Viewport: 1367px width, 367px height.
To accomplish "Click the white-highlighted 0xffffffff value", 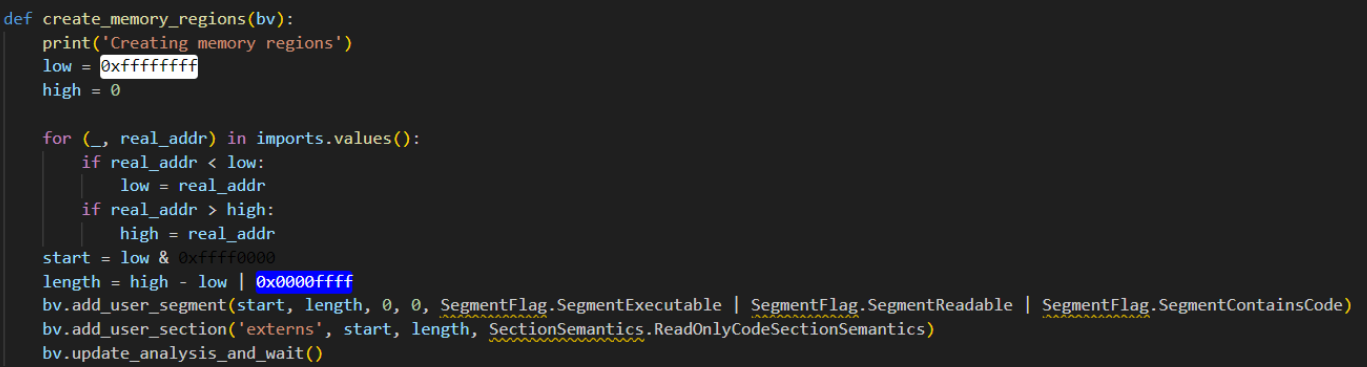I will click(148, 66).
